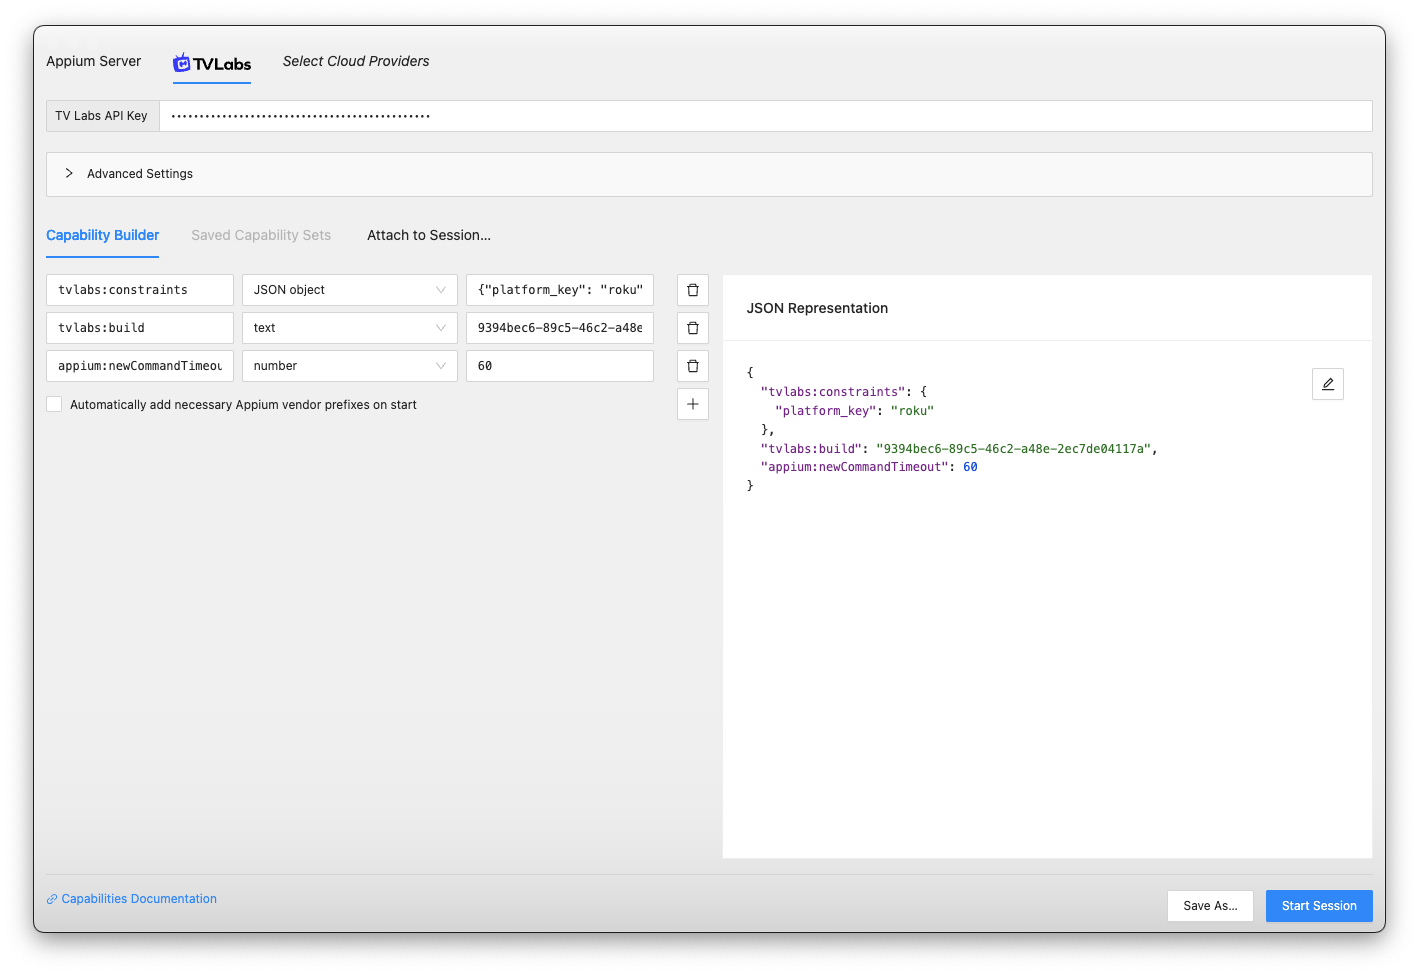Edit the timeout value 60 field
Image resolution: width=1419 pixels, height=974 pixels.
(560, 366)
